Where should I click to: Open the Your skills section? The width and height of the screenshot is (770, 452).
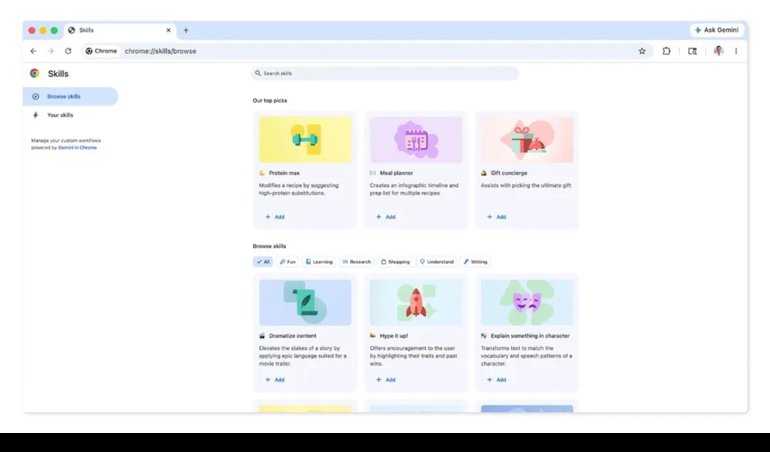click(x=60, y=115)
